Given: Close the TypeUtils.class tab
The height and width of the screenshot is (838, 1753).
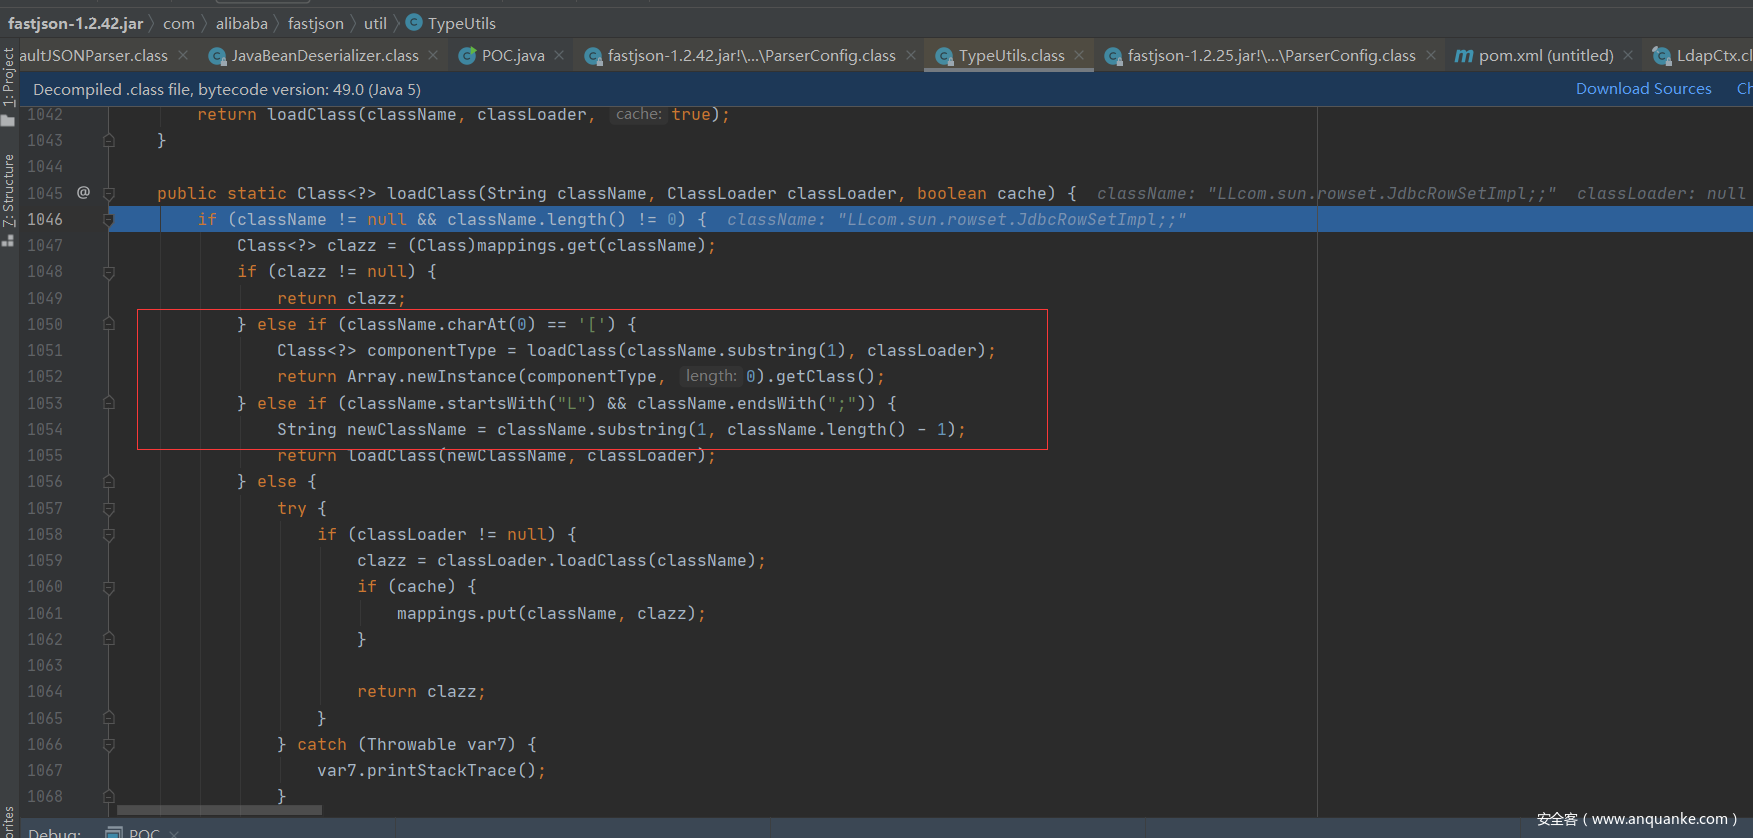Looking at the screenshot, I should click(1079, 56).
